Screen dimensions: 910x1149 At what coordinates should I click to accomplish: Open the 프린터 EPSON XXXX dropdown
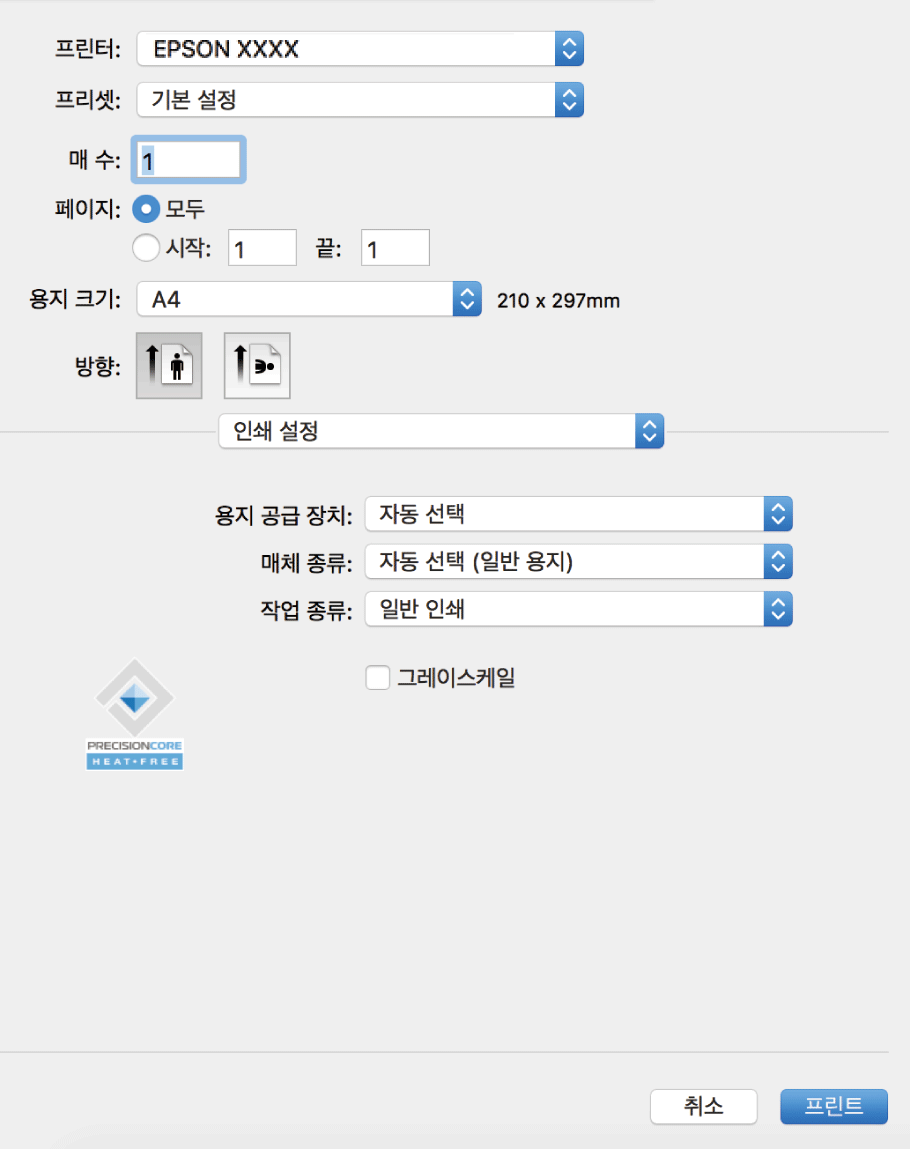click(x=360, y=48)
